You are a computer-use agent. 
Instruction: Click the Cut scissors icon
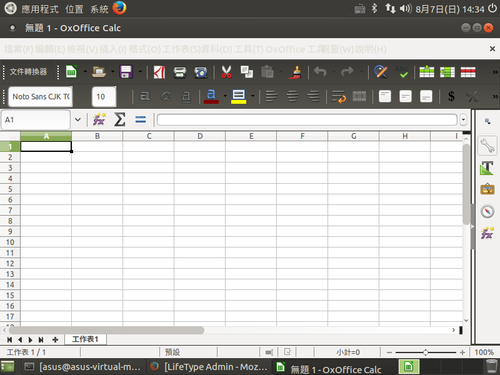pos(226,72)
